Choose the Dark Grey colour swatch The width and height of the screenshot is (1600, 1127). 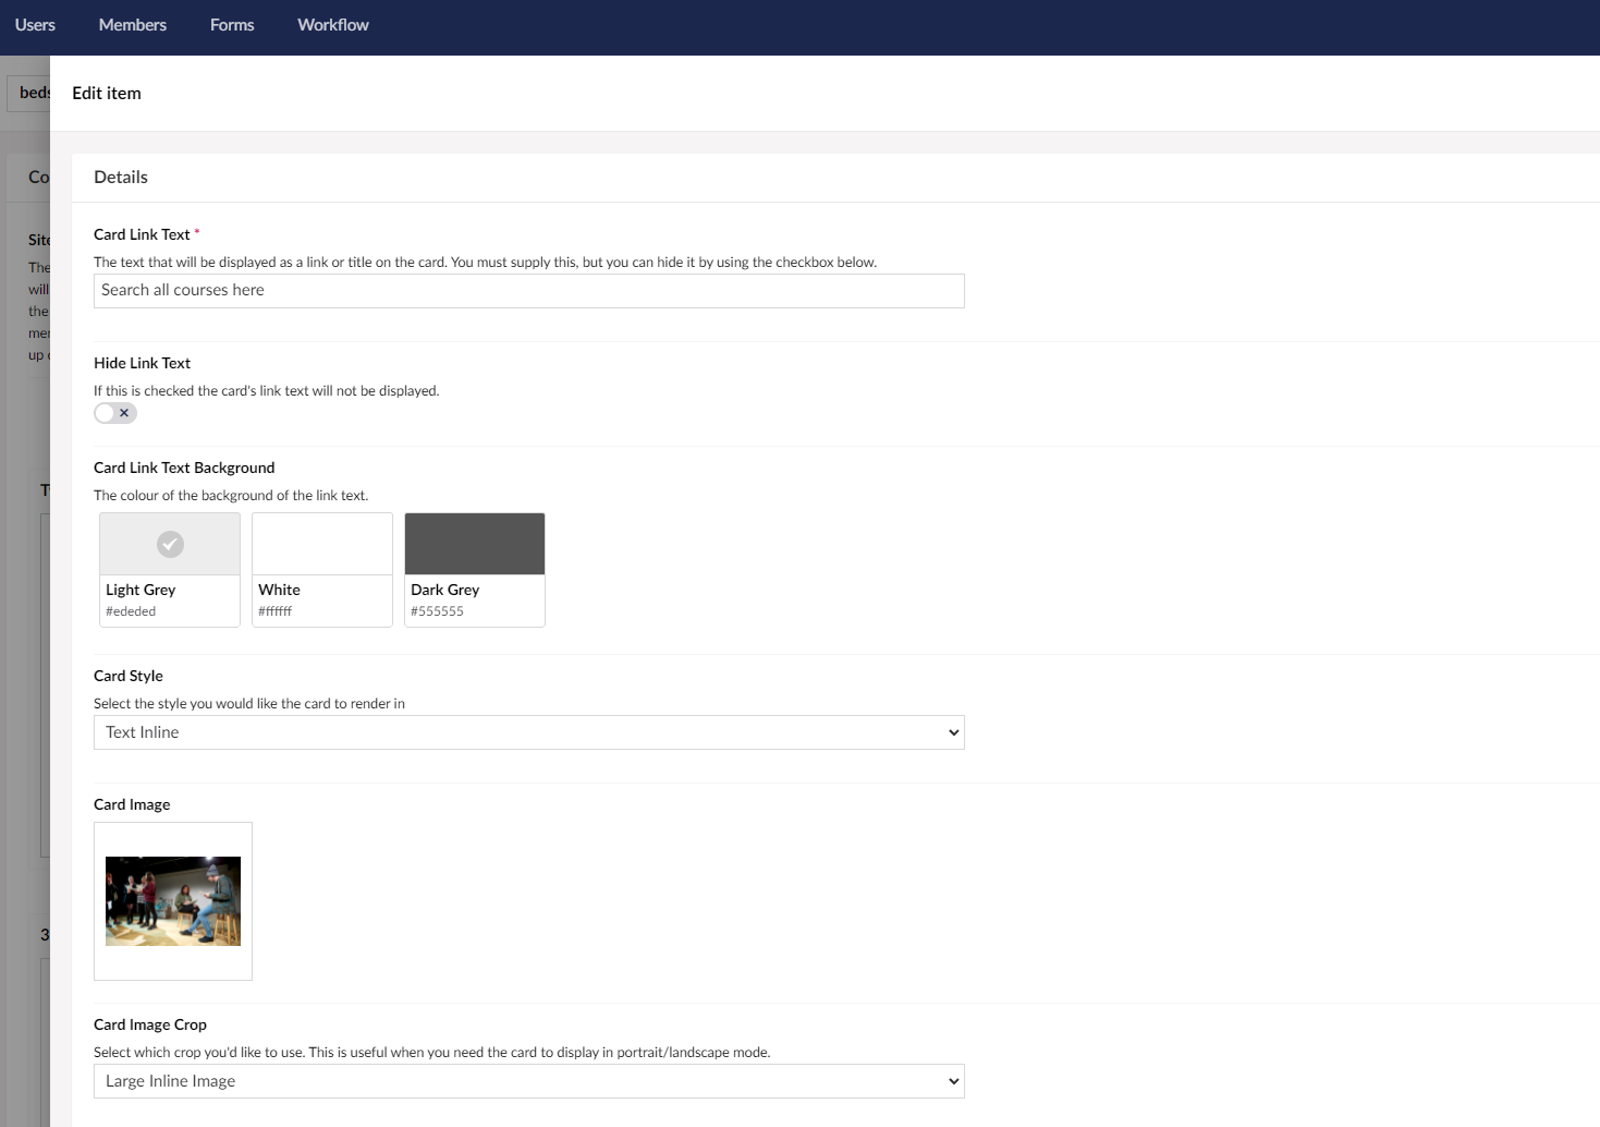pyautogui.click(x=474, y=545)
